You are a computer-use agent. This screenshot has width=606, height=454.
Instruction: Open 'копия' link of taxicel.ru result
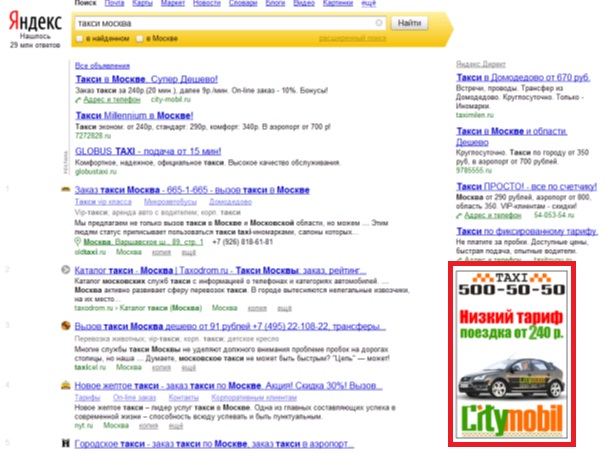coord(161,367)
